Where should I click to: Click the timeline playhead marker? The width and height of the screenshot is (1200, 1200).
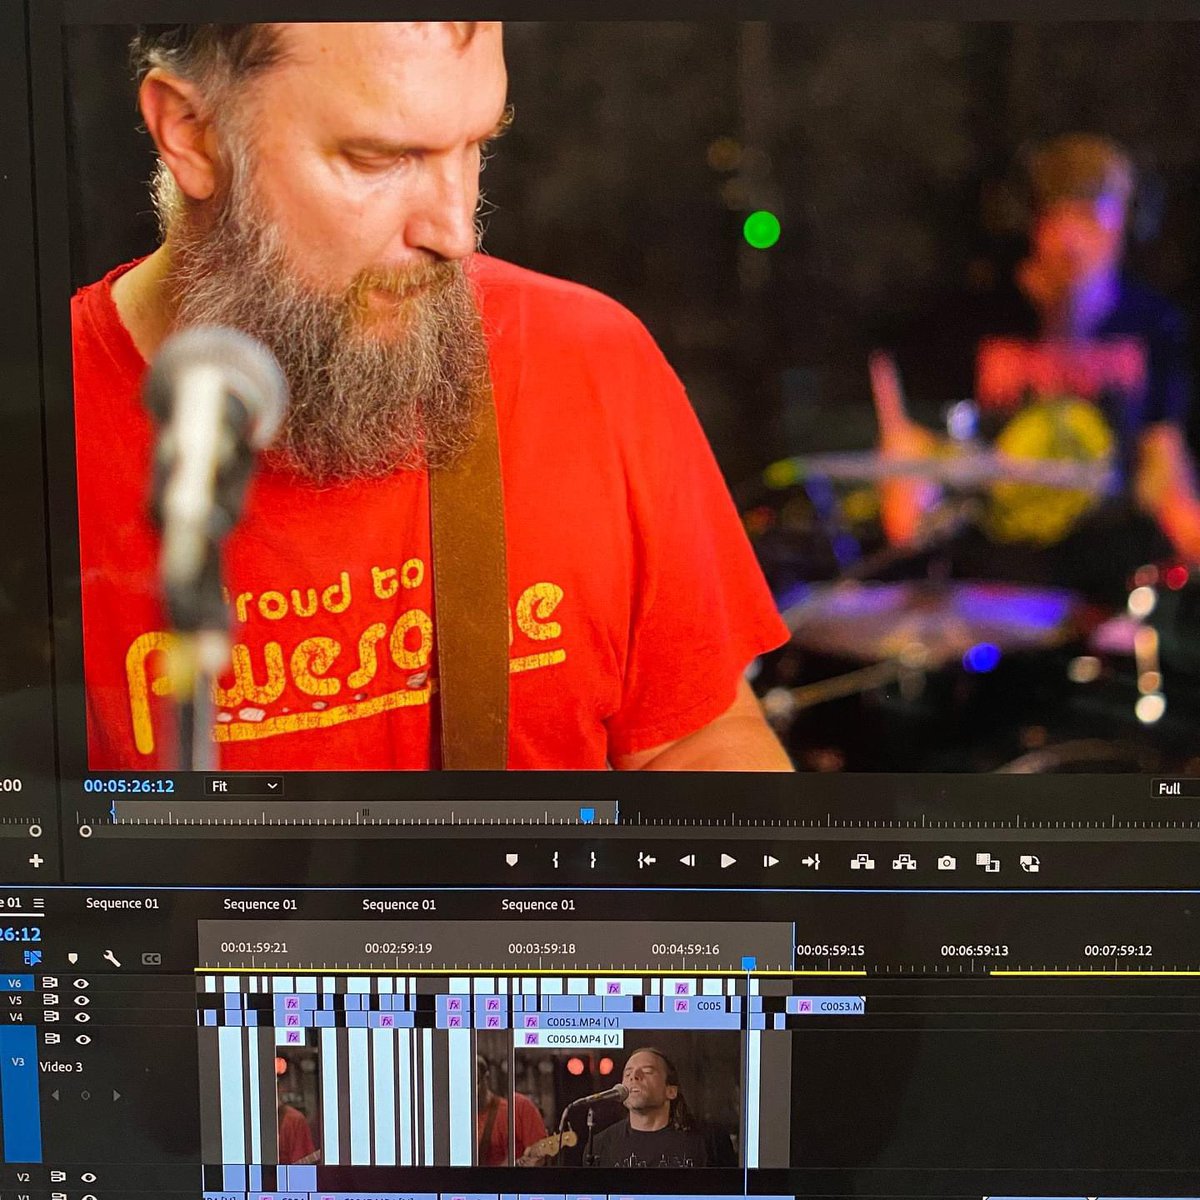748,963
